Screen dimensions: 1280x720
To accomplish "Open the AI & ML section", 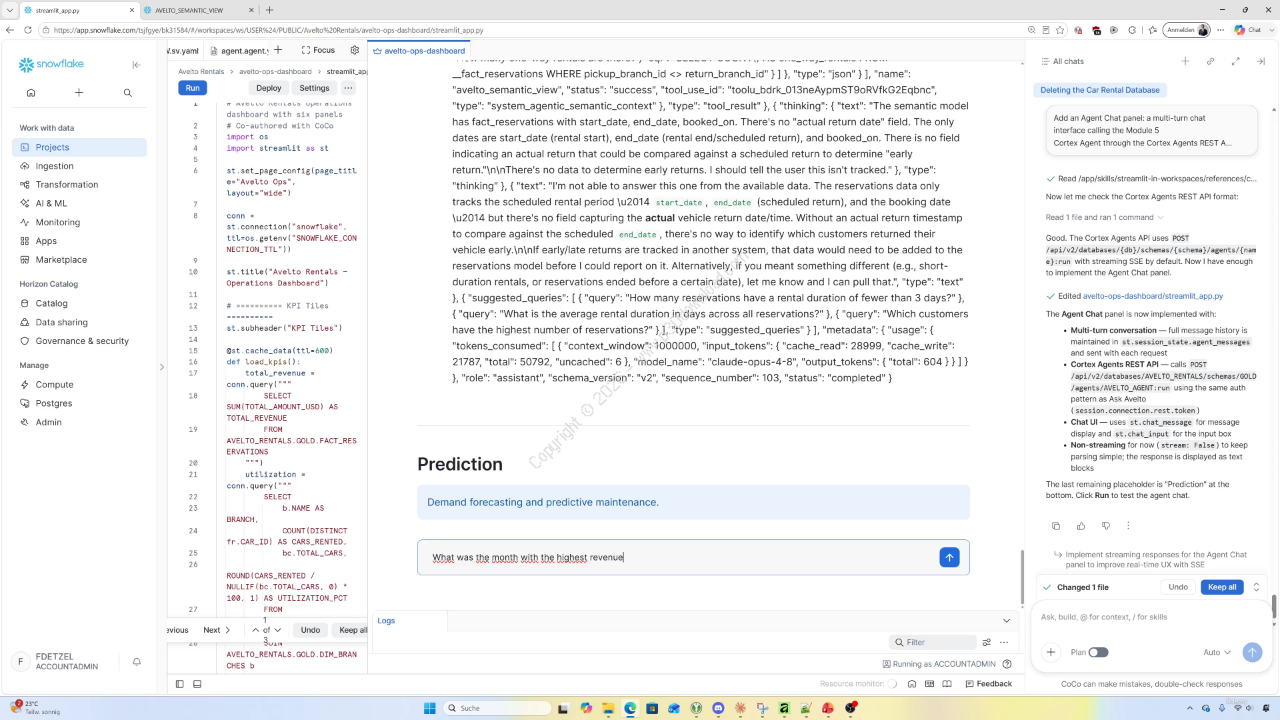I will coord(79,203).
